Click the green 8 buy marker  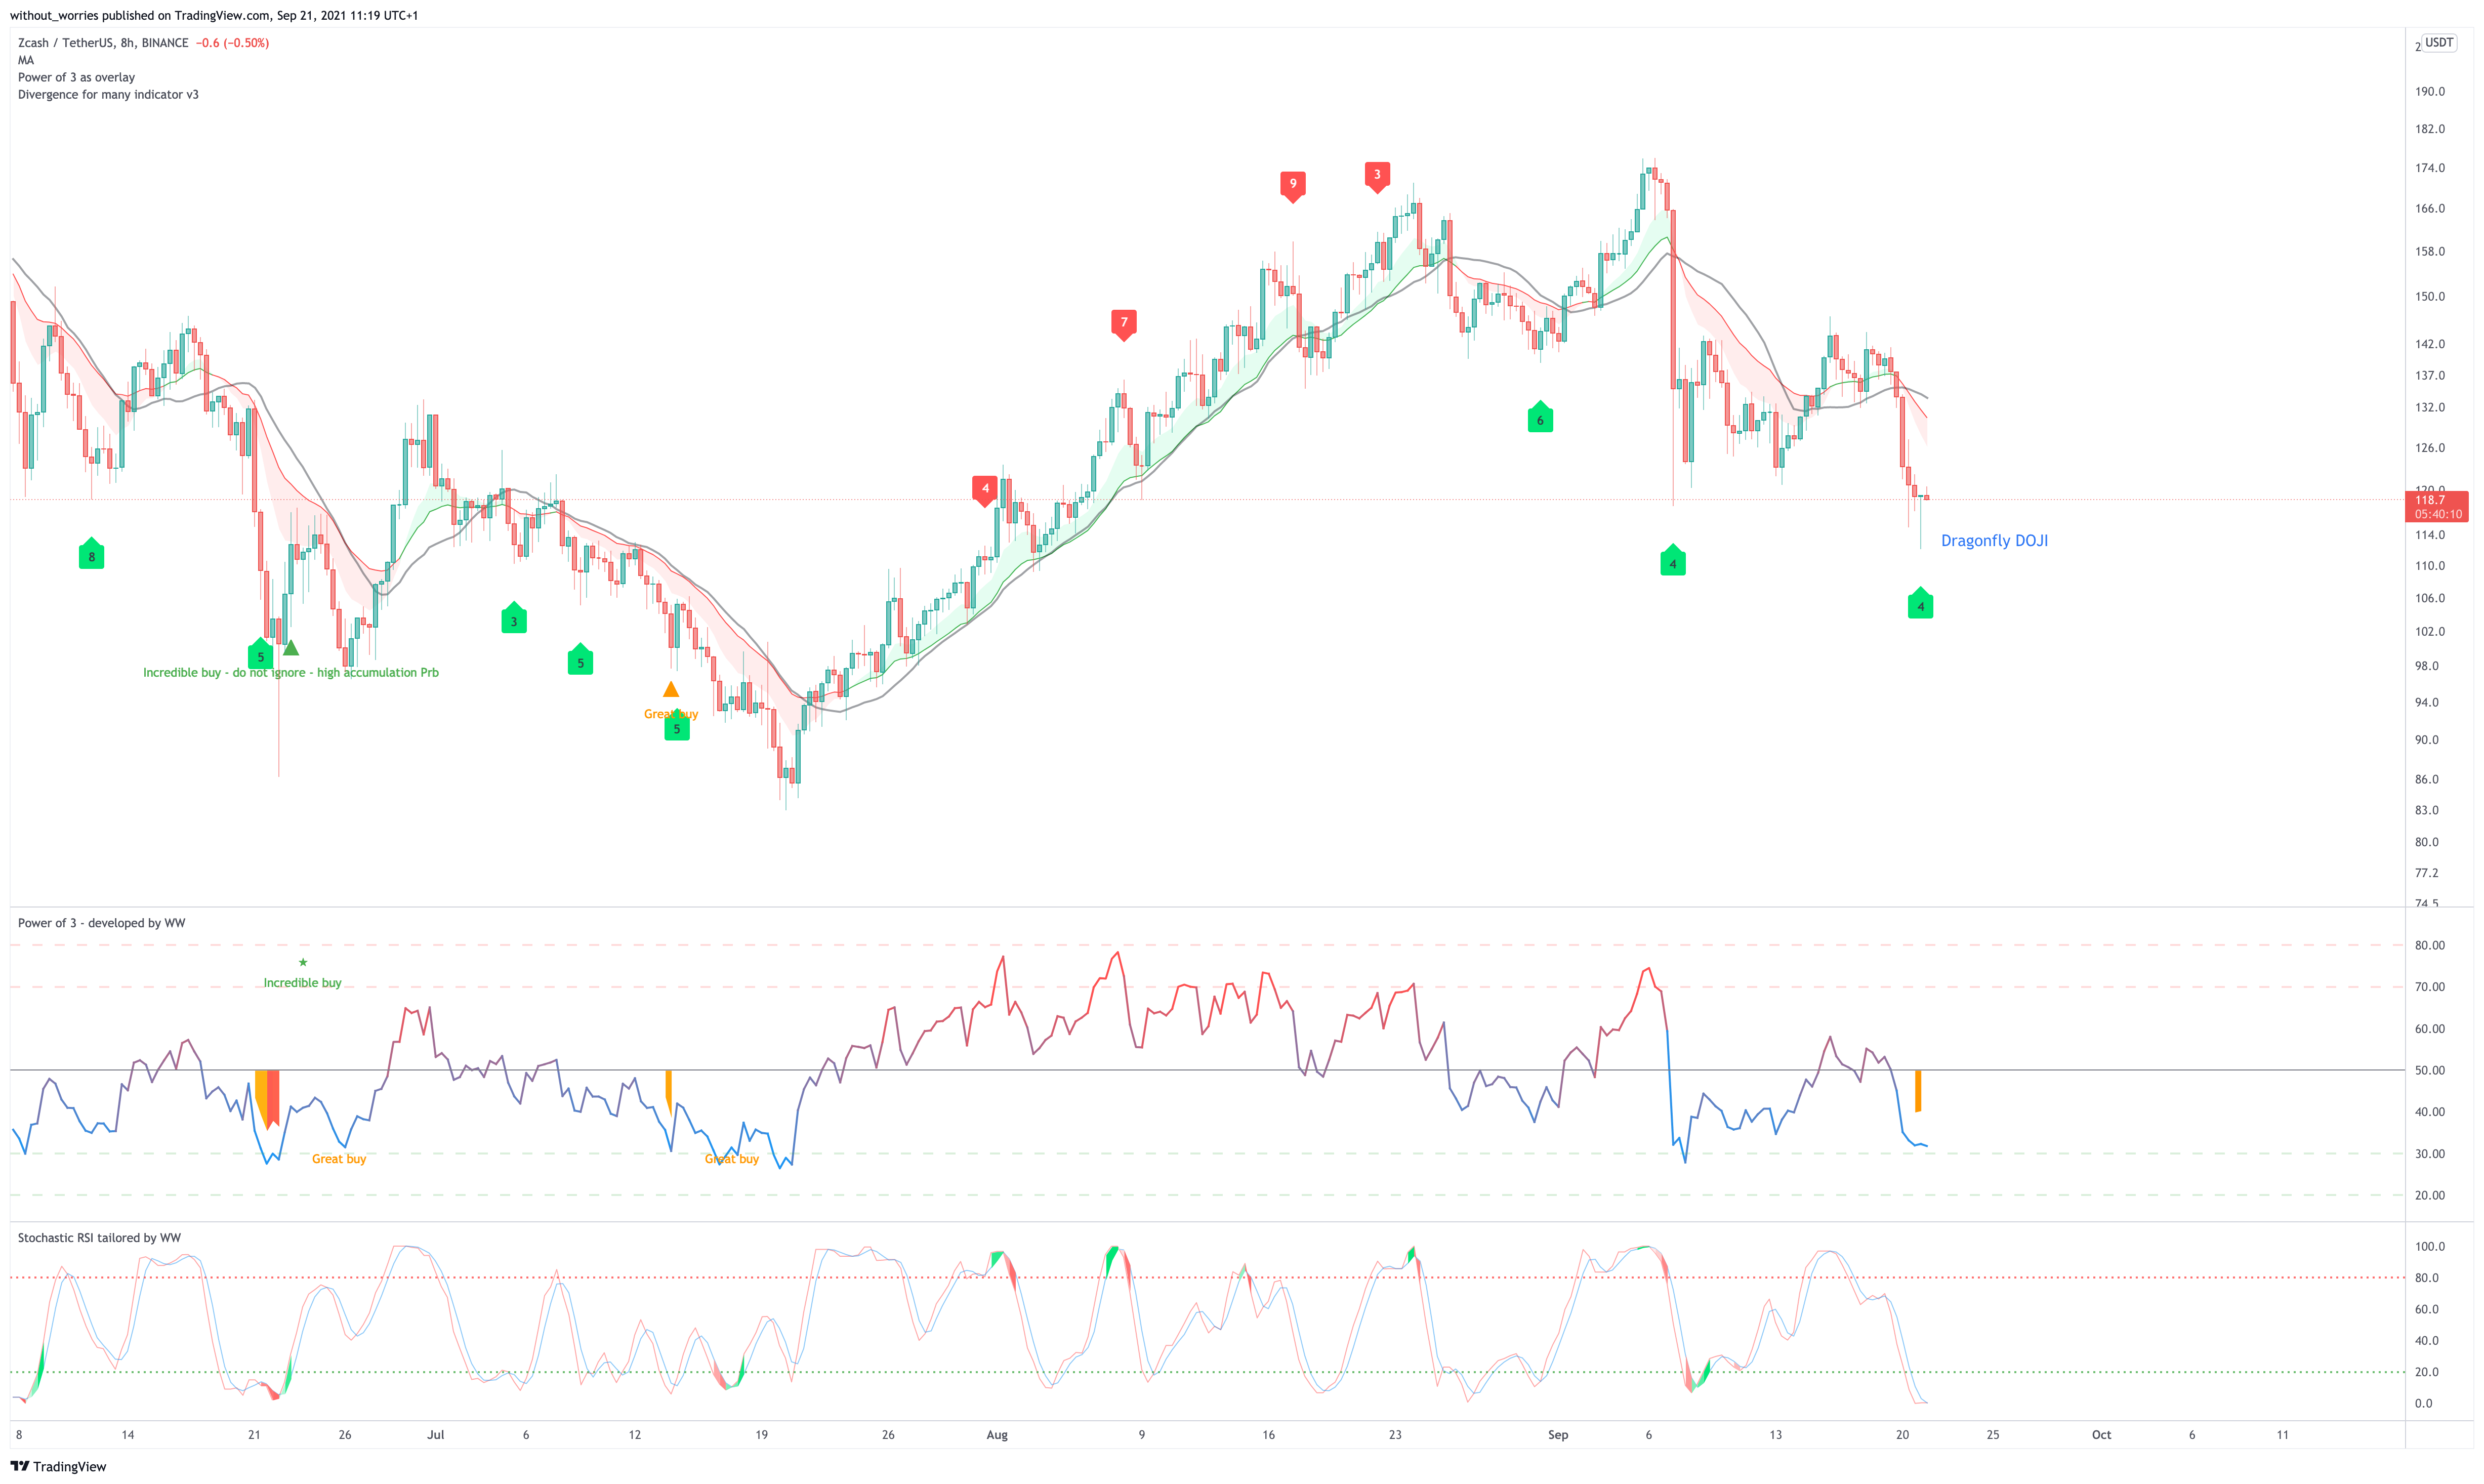tap(91, 554)
